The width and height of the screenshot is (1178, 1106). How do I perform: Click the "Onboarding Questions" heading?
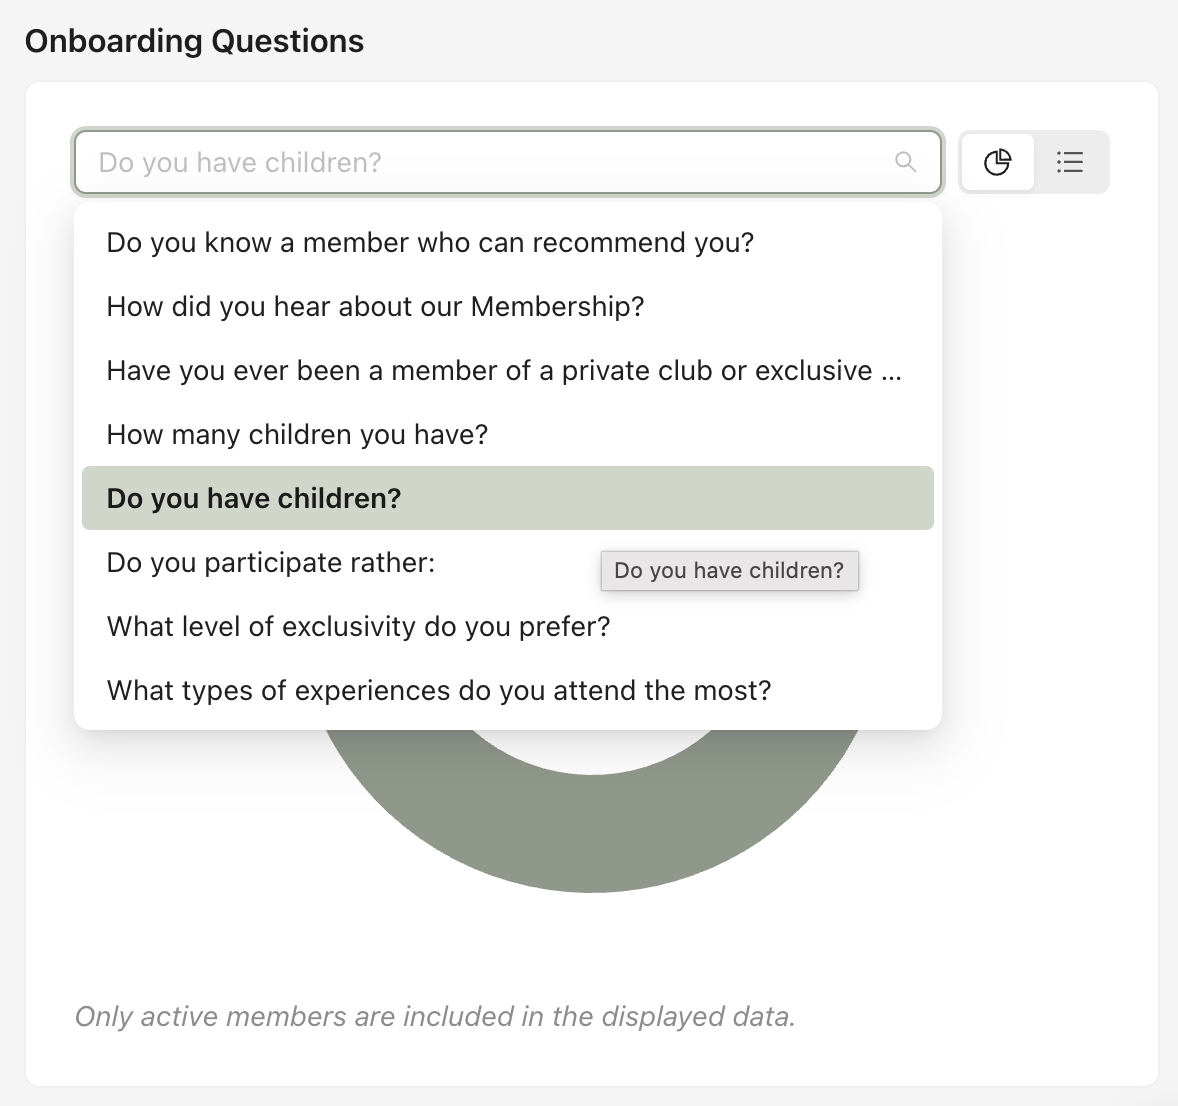pyautogui.click(x=194, y=41)
